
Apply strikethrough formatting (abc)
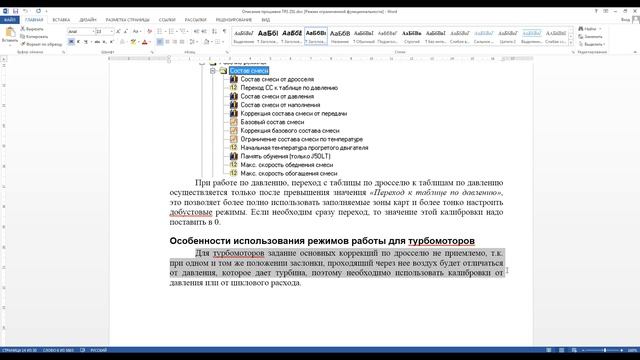pos(97,42)
